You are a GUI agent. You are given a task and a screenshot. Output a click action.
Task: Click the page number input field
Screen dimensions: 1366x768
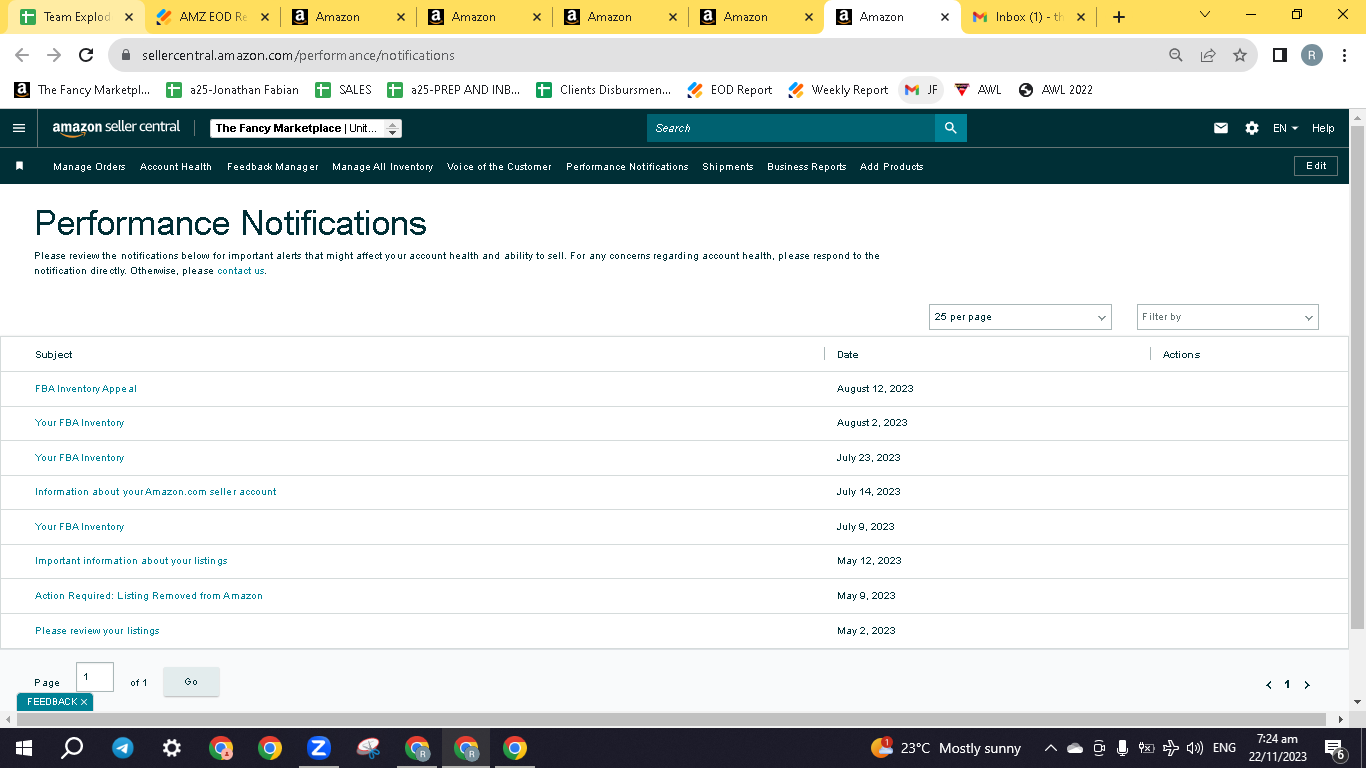[95, 677]
